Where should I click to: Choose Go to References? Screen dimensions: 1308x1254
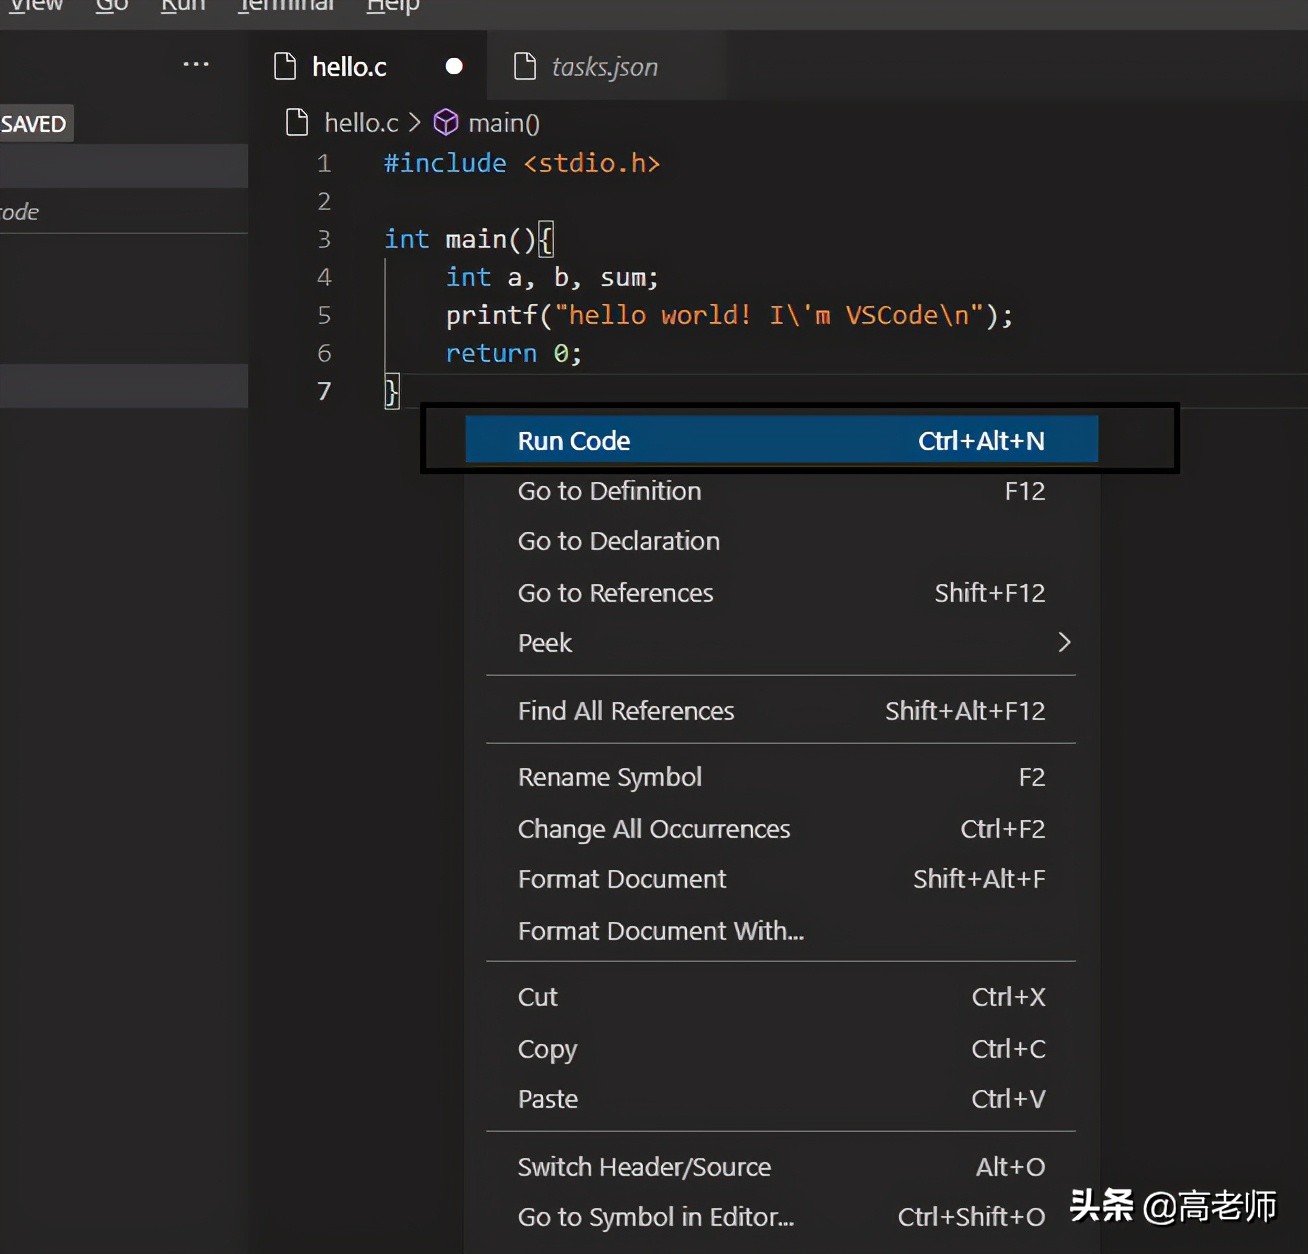781,593
